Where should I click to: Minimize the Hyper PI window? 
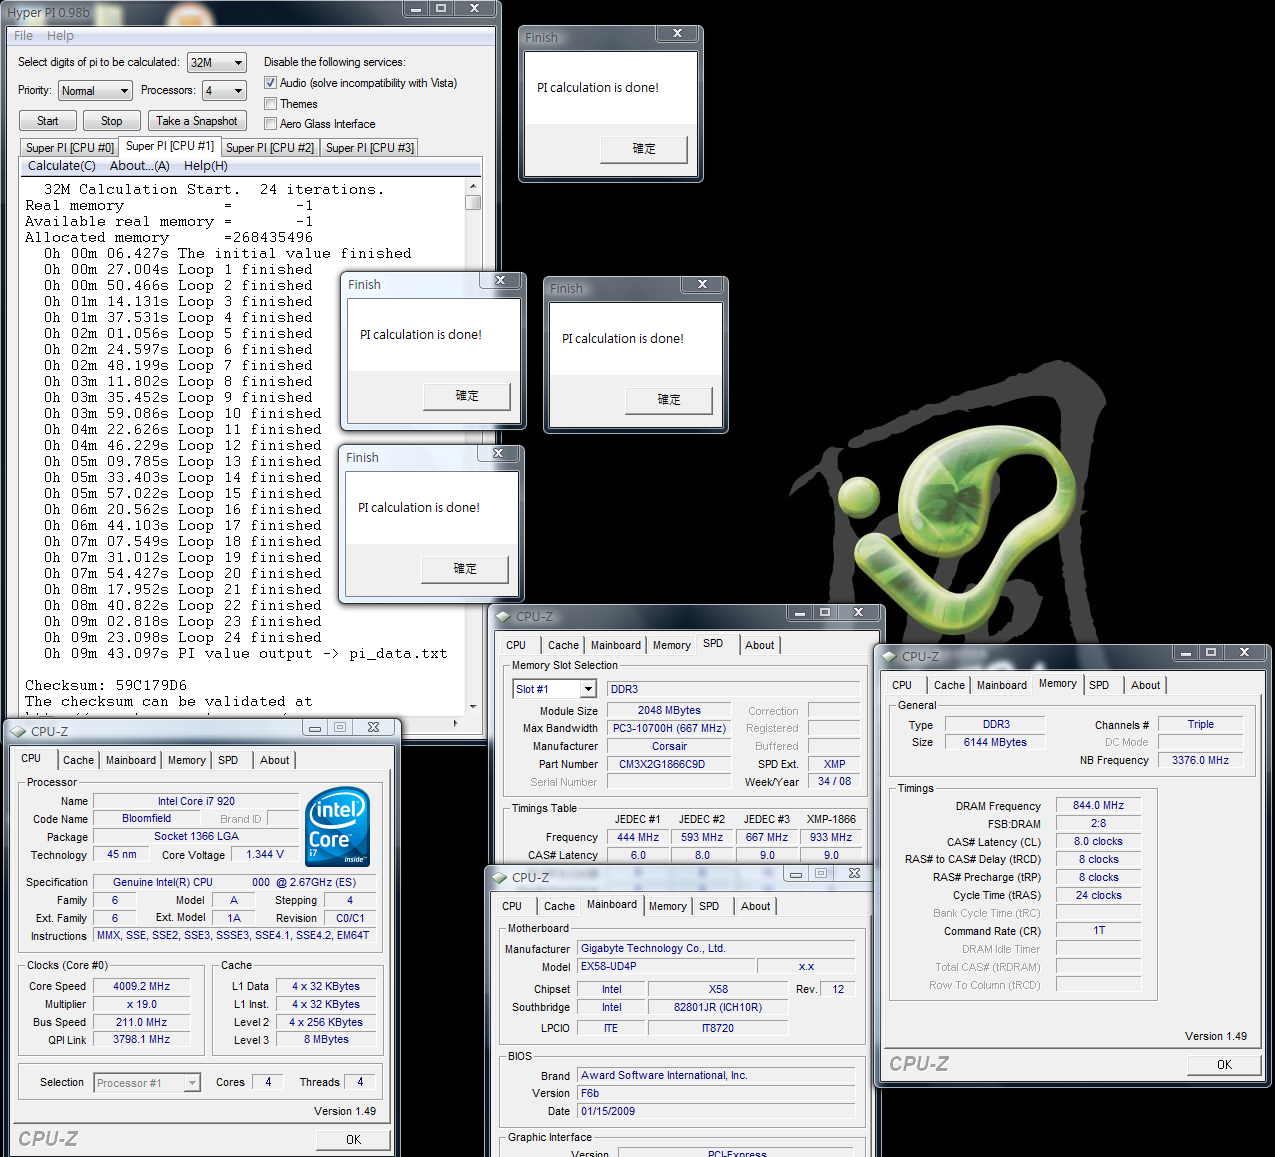point(415,9)
